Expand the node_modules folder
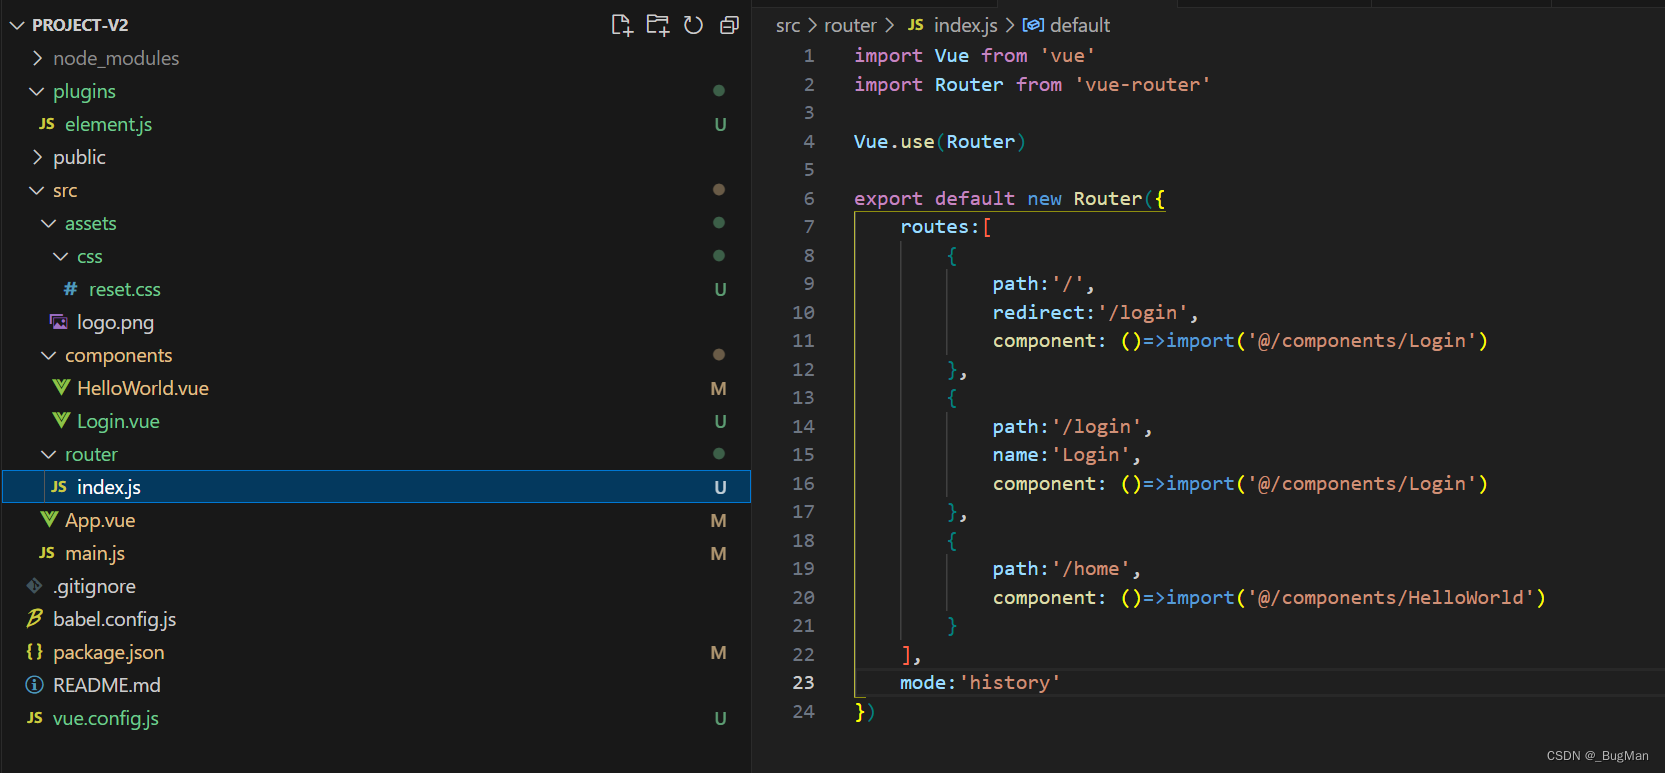The image size is (1665, 773). pos(37,58)
